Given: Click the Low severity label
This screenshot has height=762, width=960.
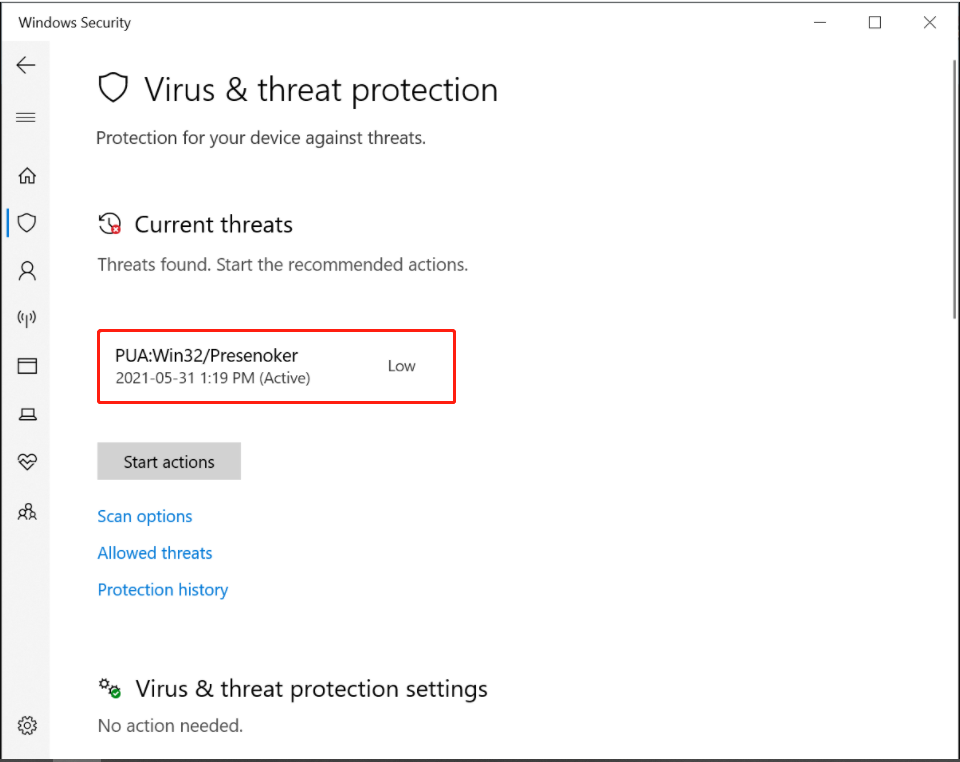Looking at the screenshot, I should click(401, 366).
